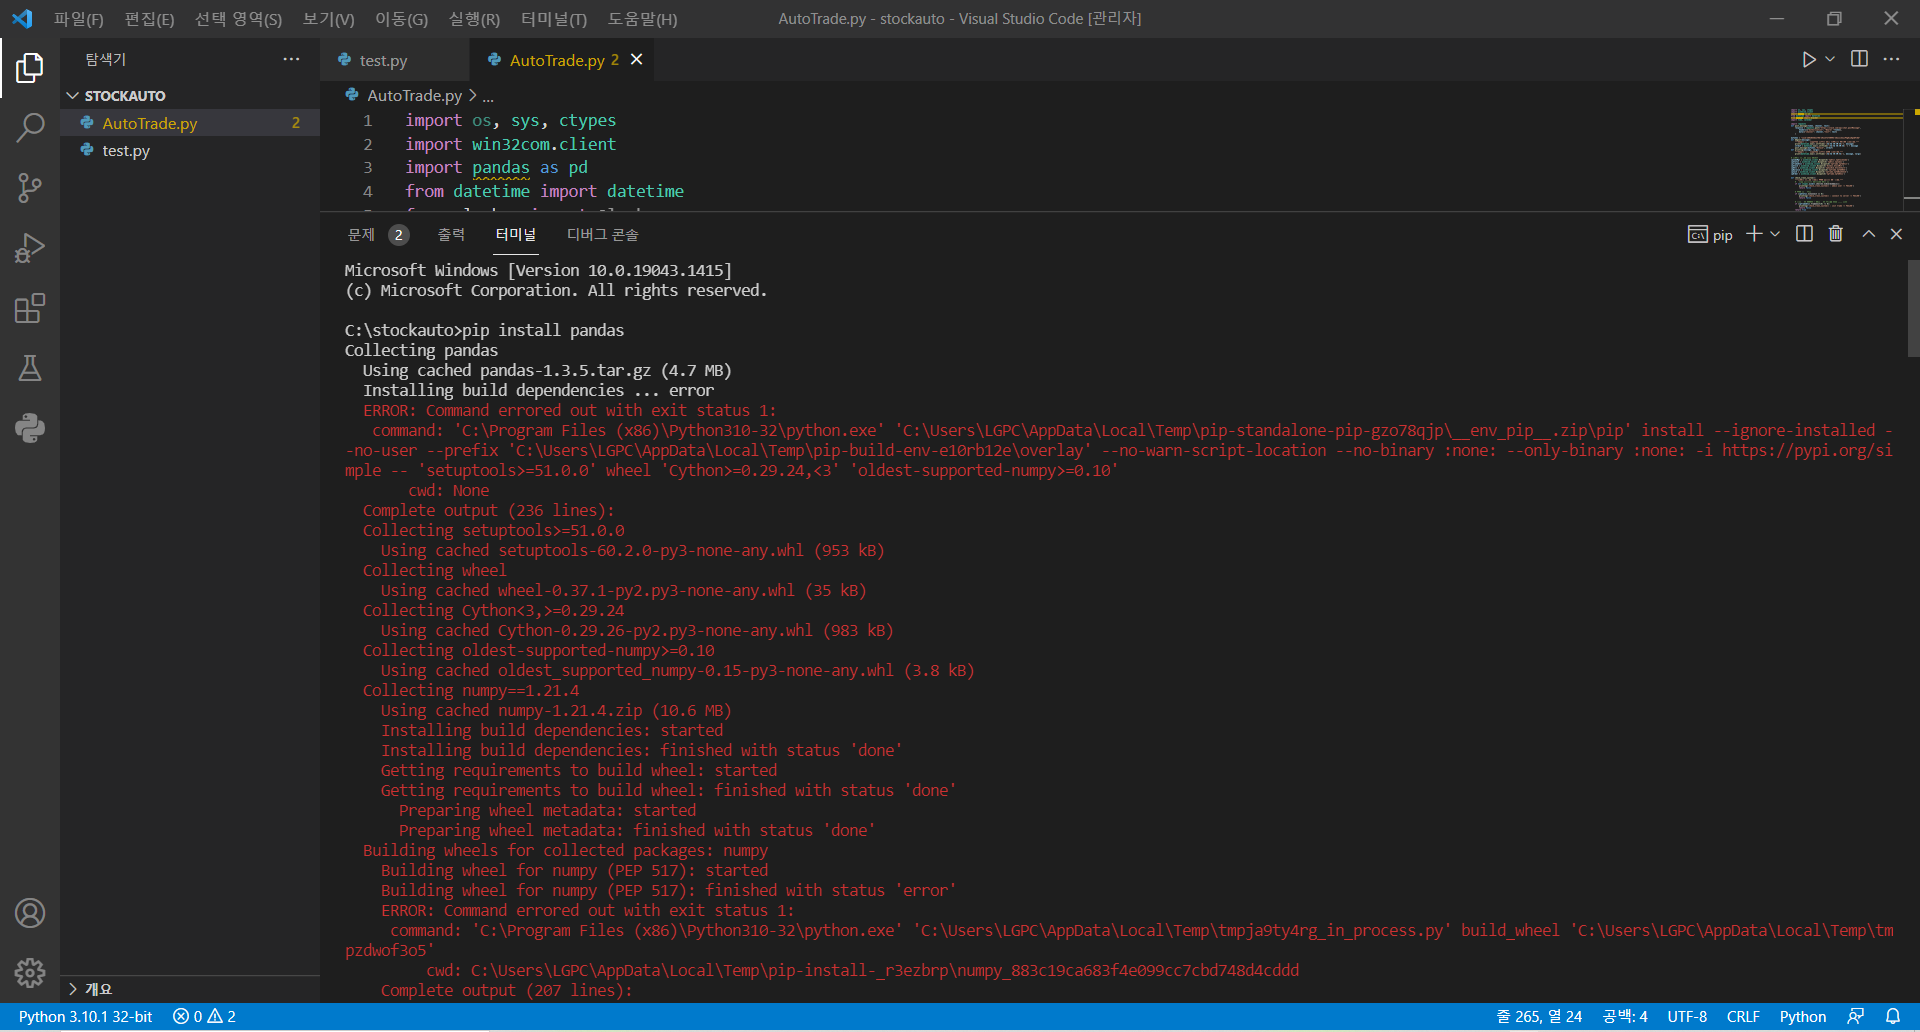This screenshot has height=1032, width=1920.
Task: Open the Run and Debug view
Action: (30, 248)
